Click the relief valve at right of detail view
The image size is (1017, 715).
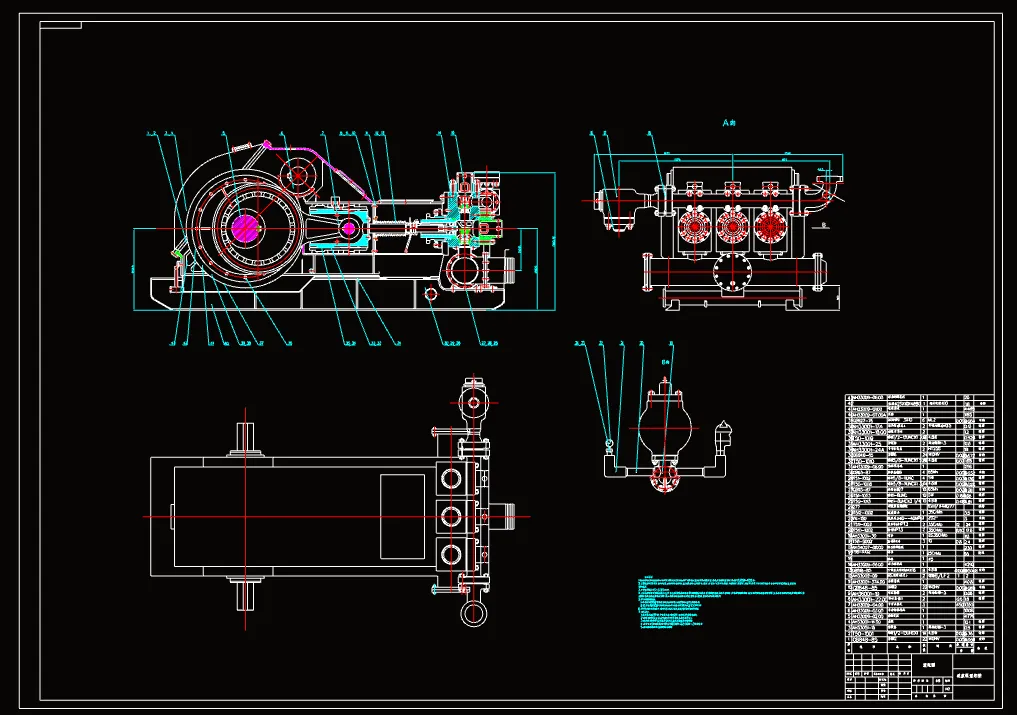(721, 438)
